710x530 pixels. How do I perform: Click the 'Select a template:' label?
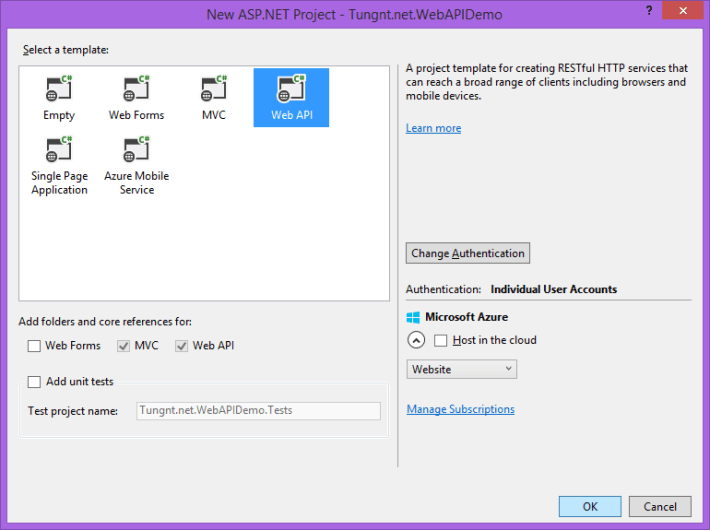[66, 50]
